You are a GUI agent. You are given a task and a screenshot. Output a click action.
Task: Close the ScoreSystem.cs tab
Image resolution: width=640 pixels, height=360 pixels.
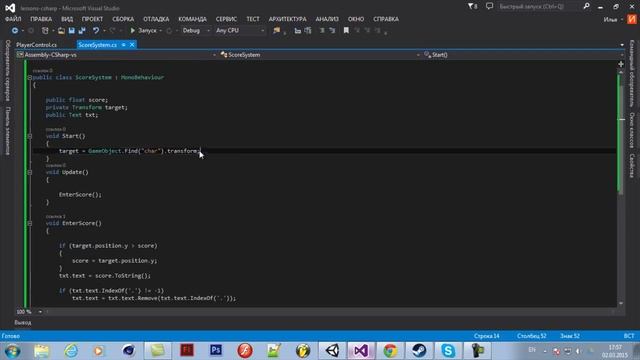pos(132,45)
